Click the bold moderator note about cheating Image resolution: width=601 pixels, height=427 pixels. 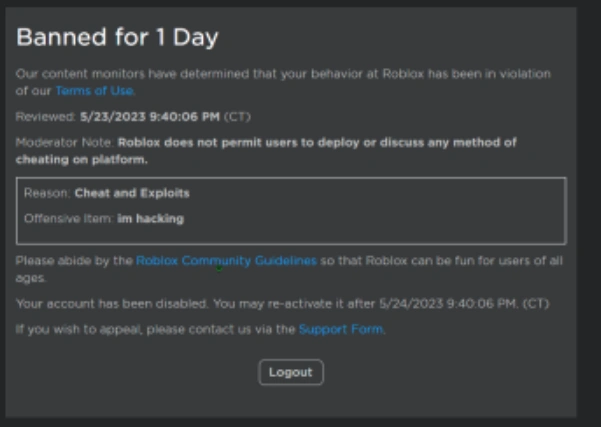(316, 143)
